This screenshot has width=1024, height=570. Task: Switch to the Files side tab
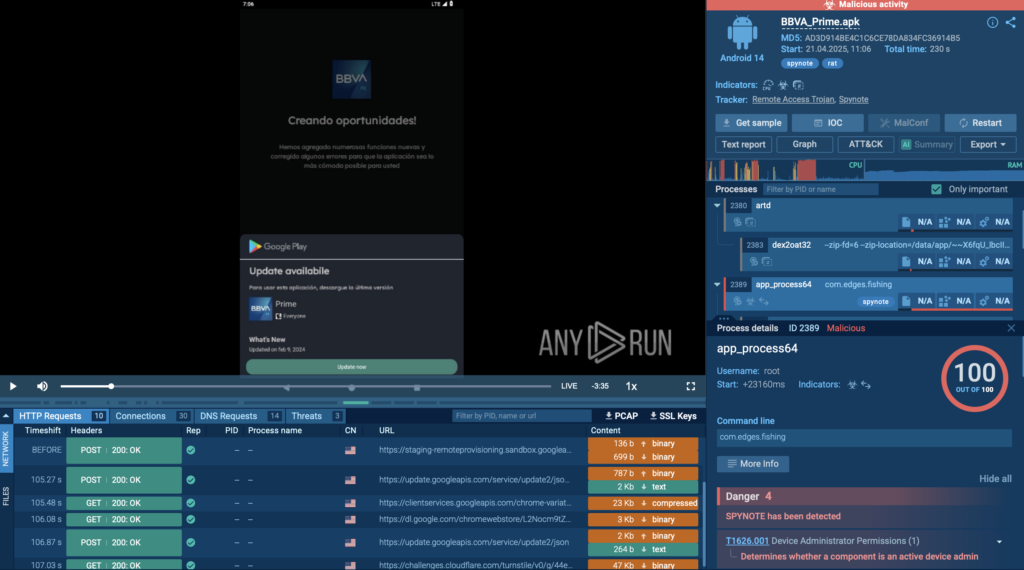[x=6, y=495]
